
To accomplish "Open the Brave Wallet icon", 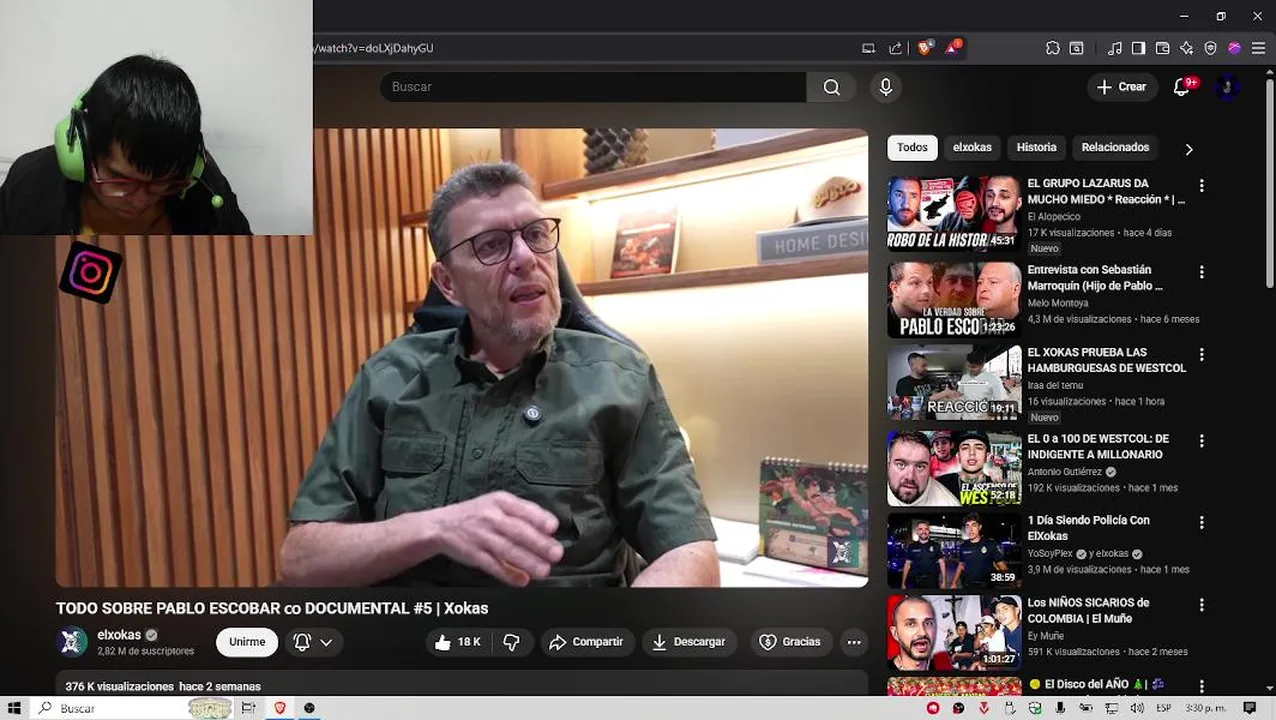I will pyautogui.click(x=1162, y=48).
